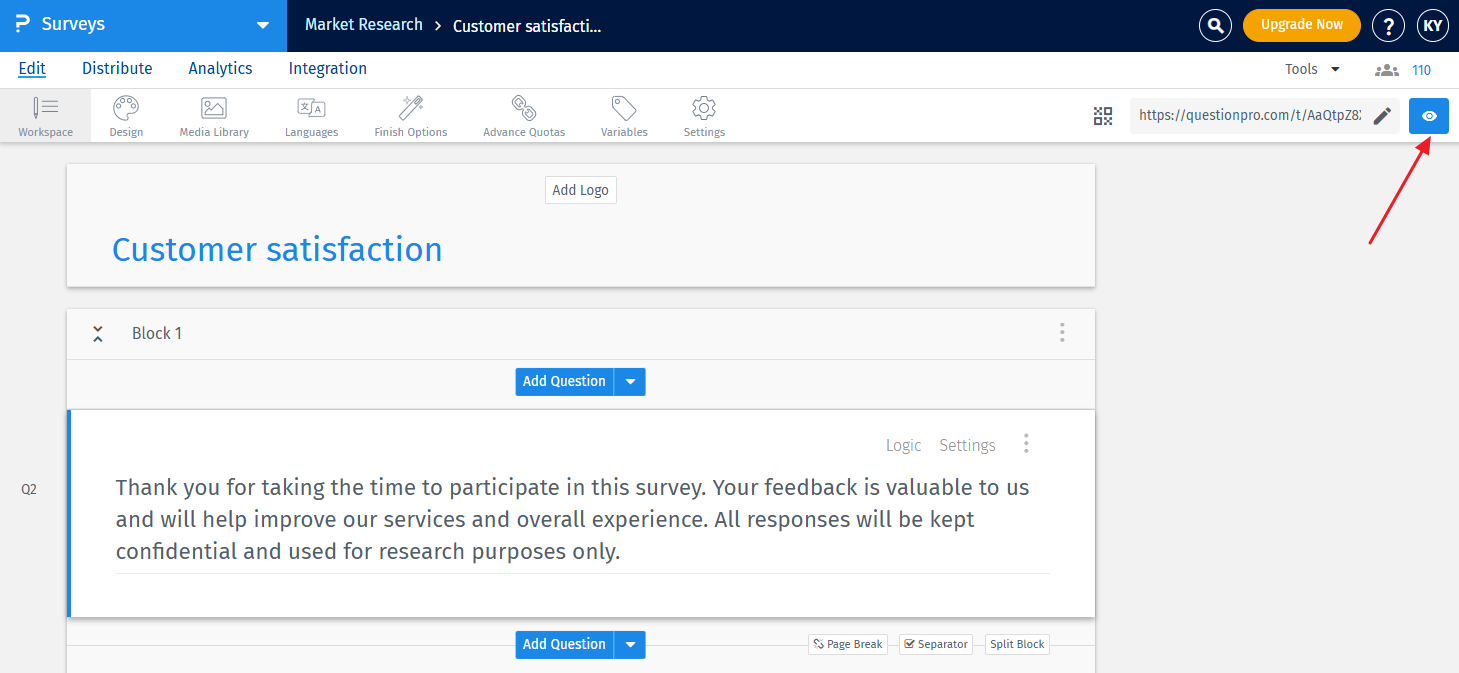Click Split Block button

pos(1017,645)
